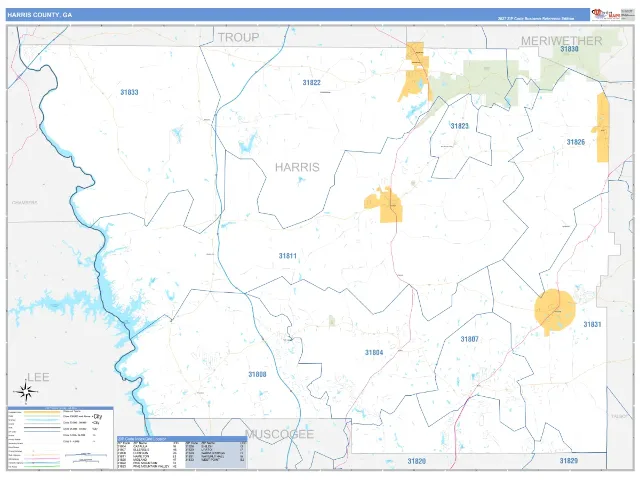Select ZIP code label 31830
Screen dimensions: 640x480
(569, 49)
